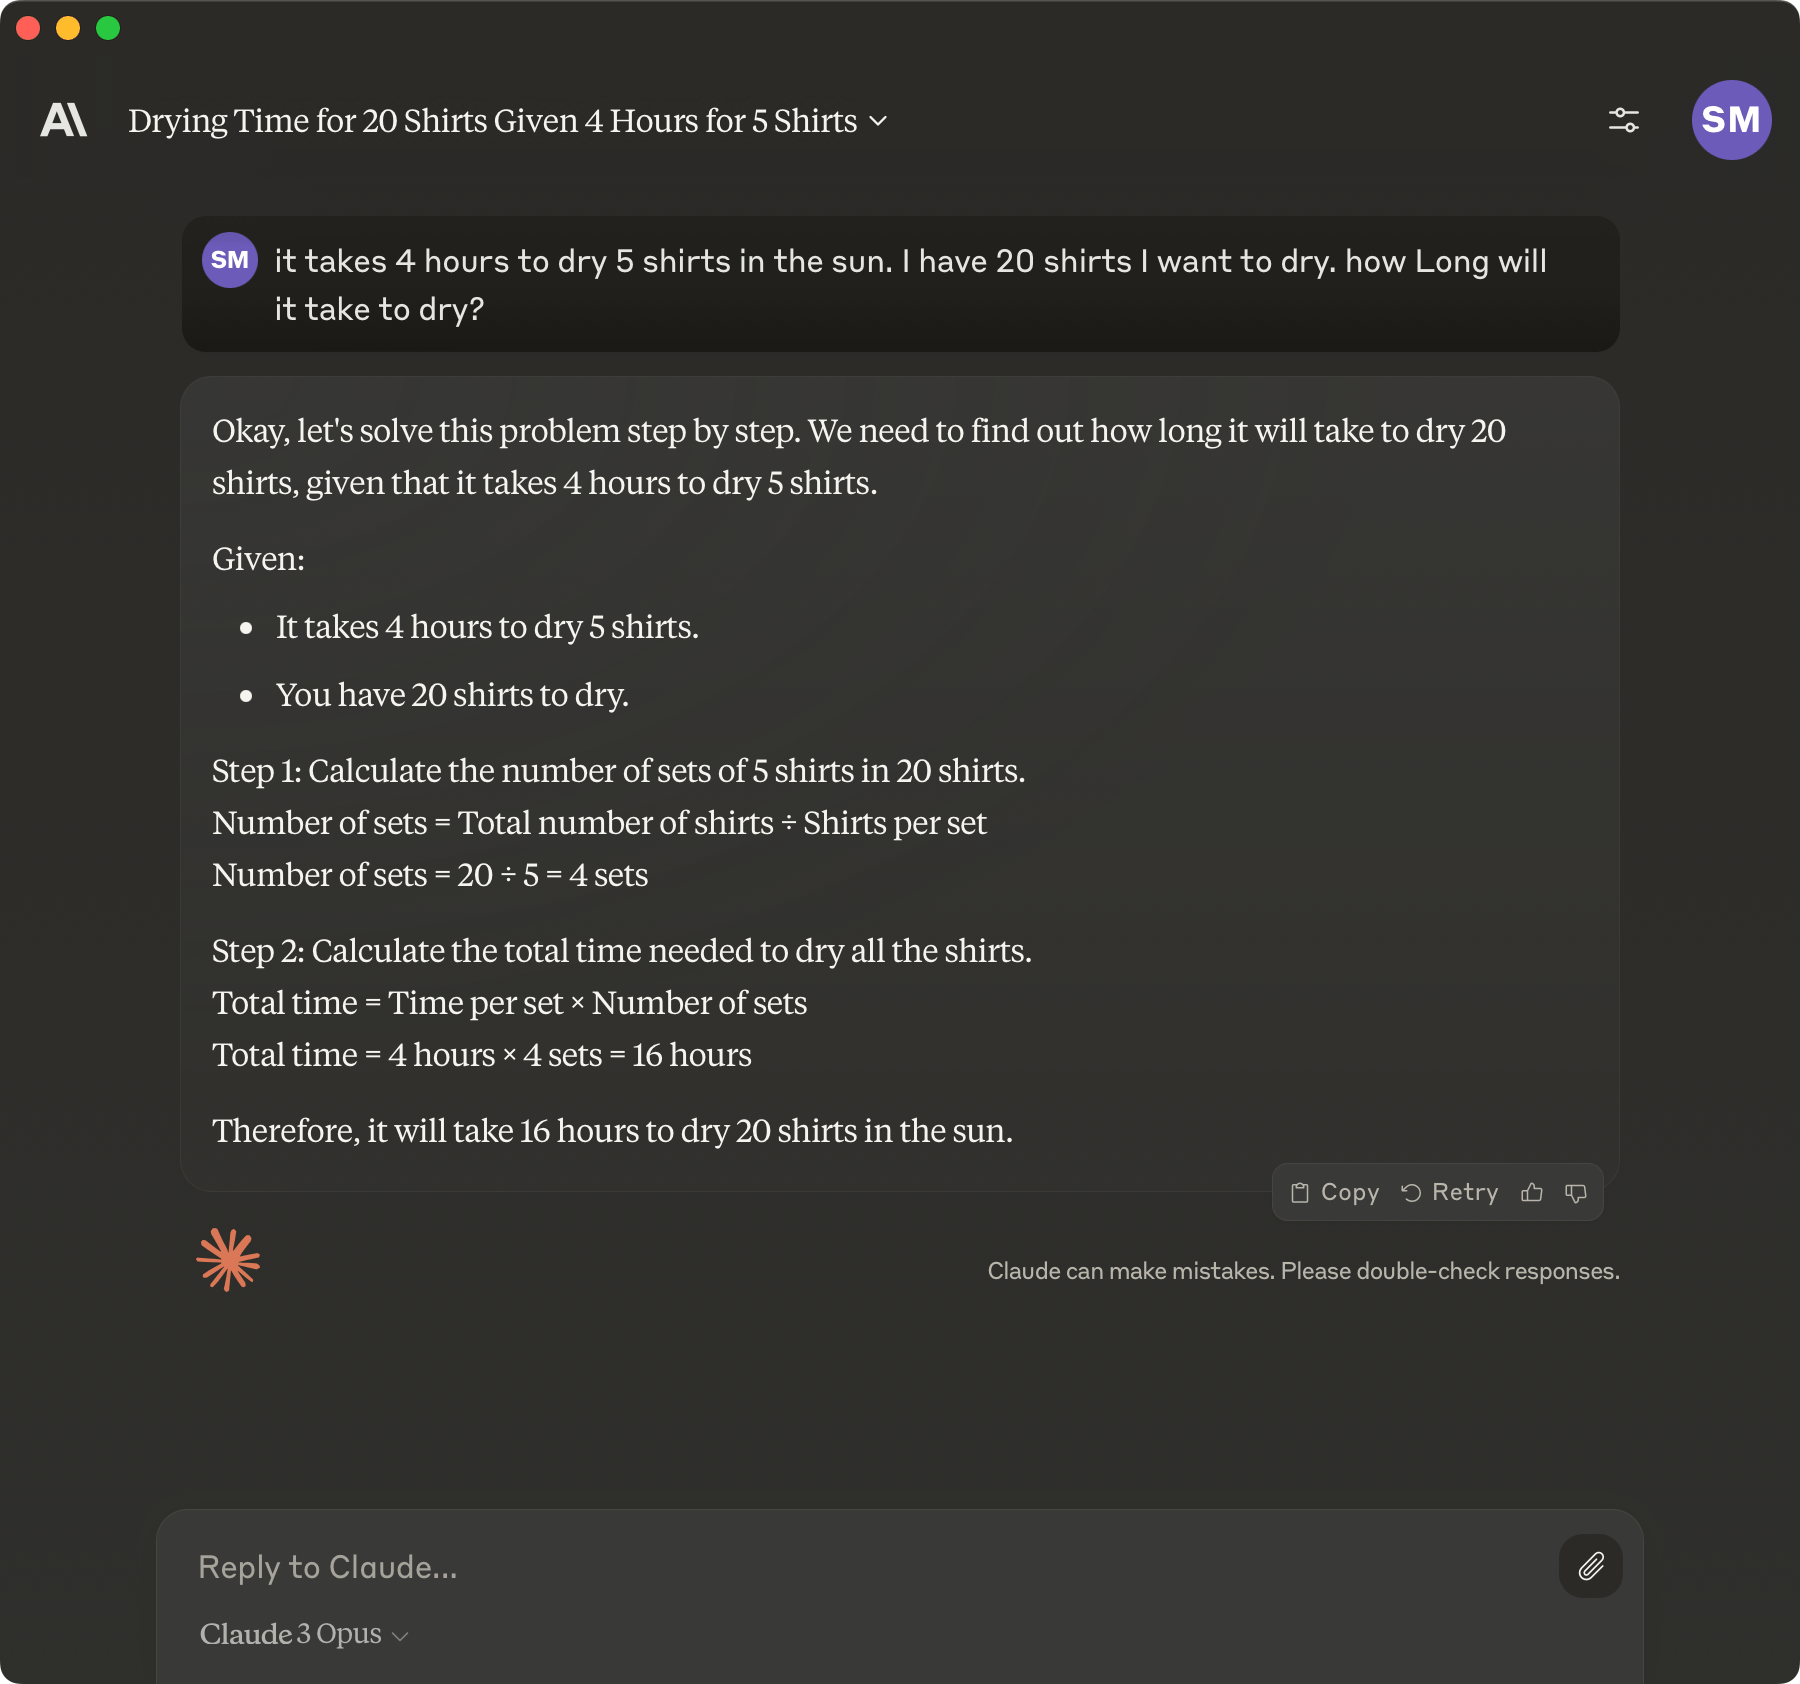Attach a file with the paperclip icon
Viewport: 1800px width, 1684px height.
(1590, 1566)
